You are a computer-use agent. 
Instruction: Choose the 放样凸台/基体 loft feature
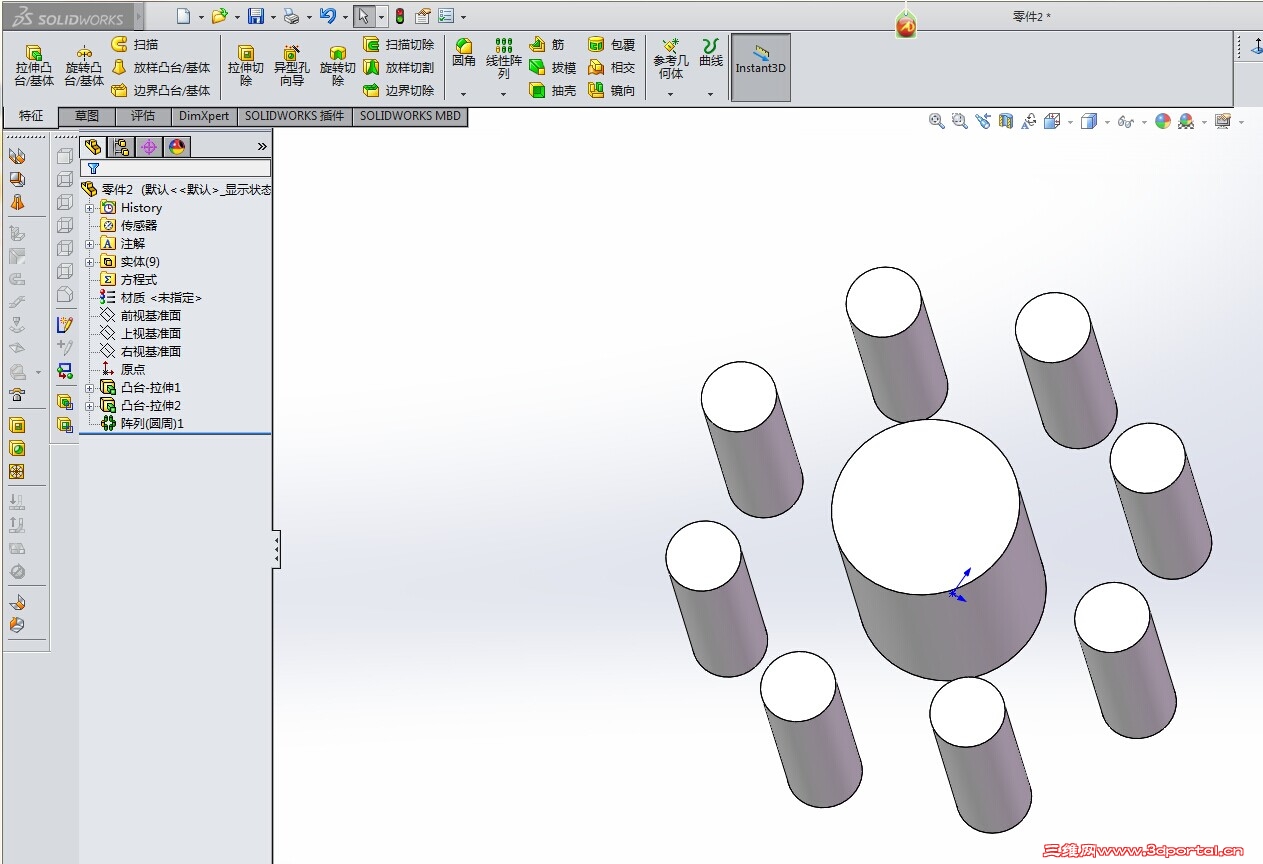point(161,67)
